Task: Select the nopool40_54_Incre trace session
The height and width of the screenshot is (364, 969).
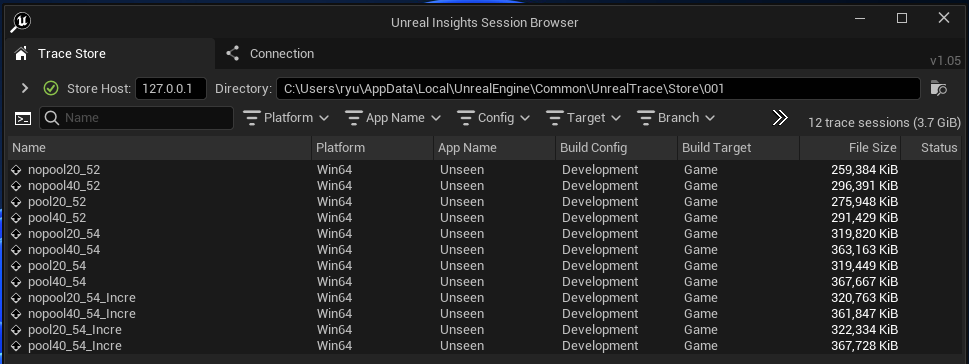Action: [x=485, y=314]
